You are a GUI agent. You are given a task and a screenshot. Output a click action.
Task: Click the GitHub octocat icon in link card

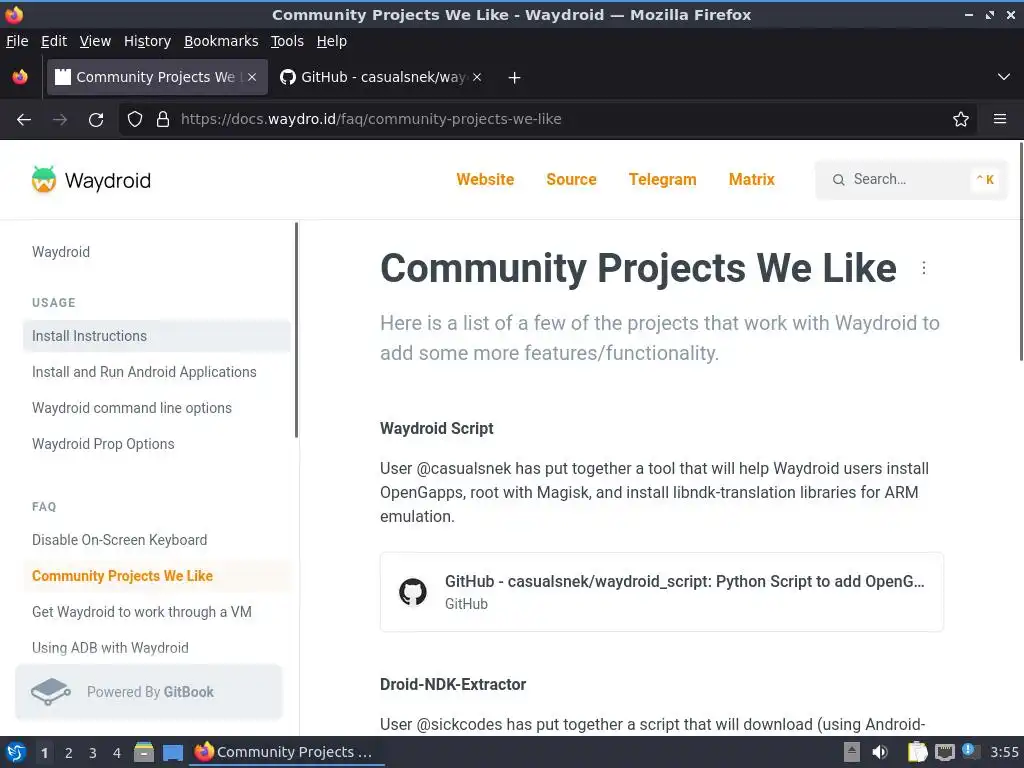pos(413,592)
